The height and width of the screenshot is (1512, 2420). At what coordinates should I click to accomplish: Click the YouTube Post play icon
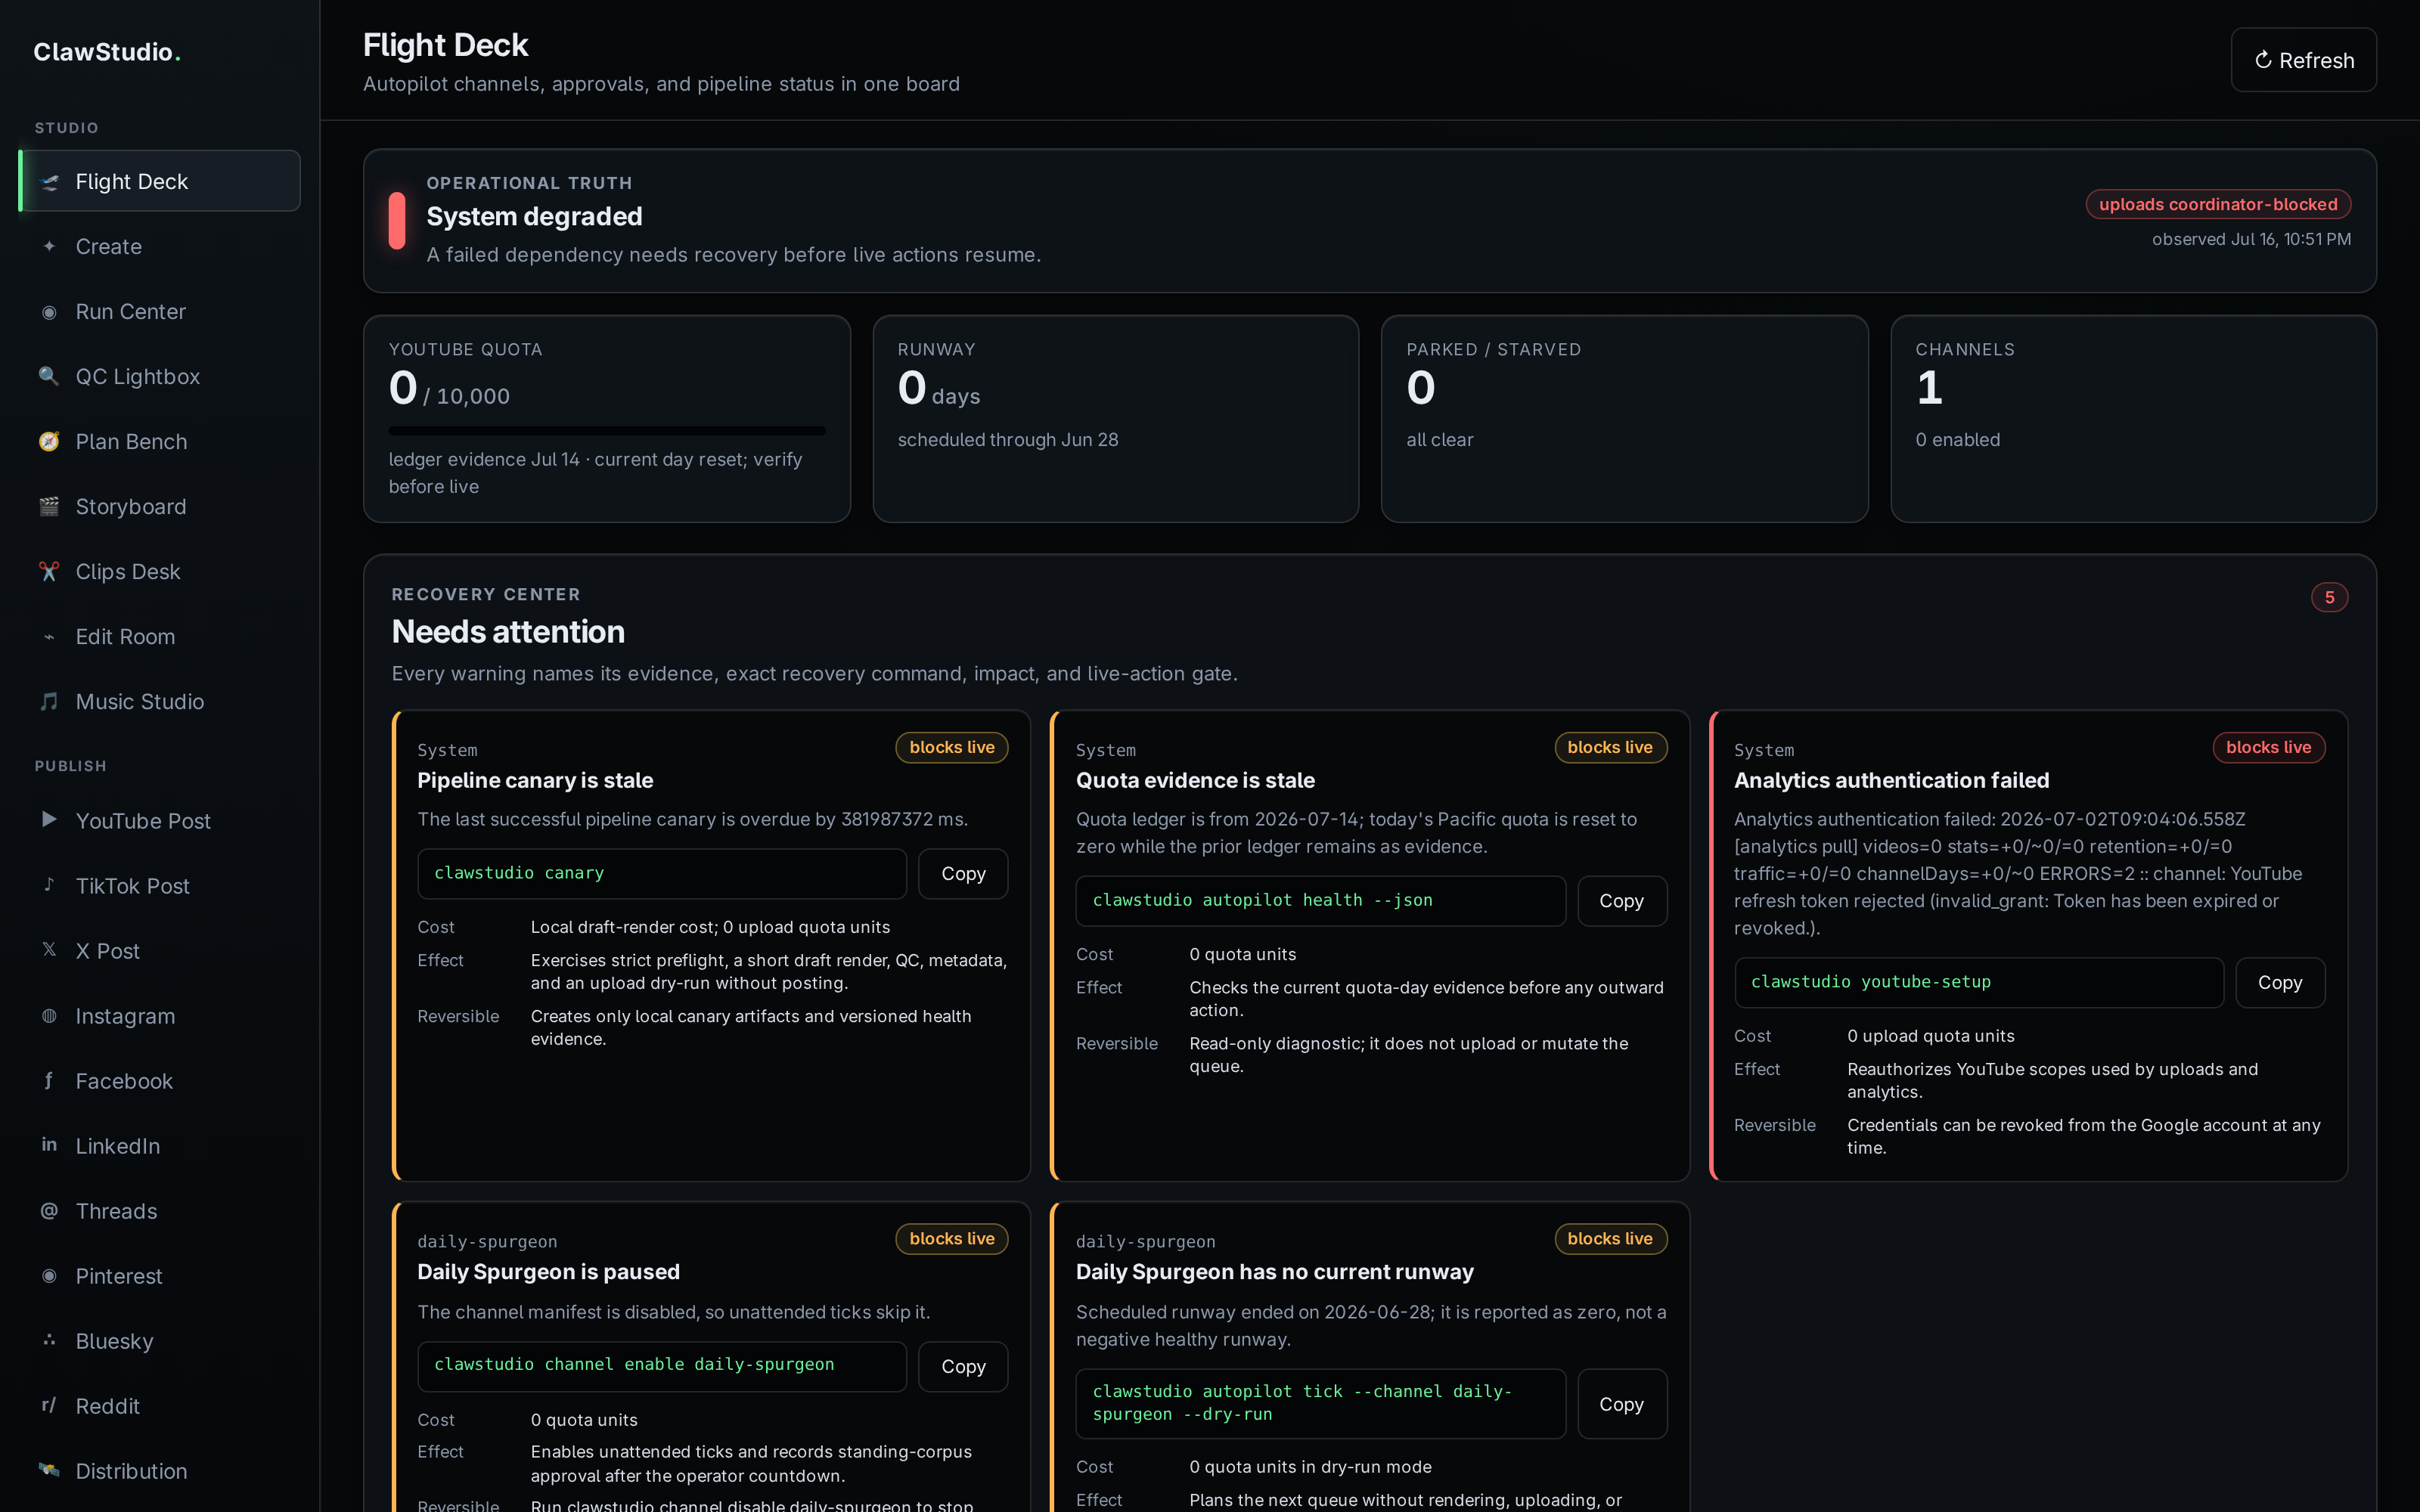click(49, 821)
